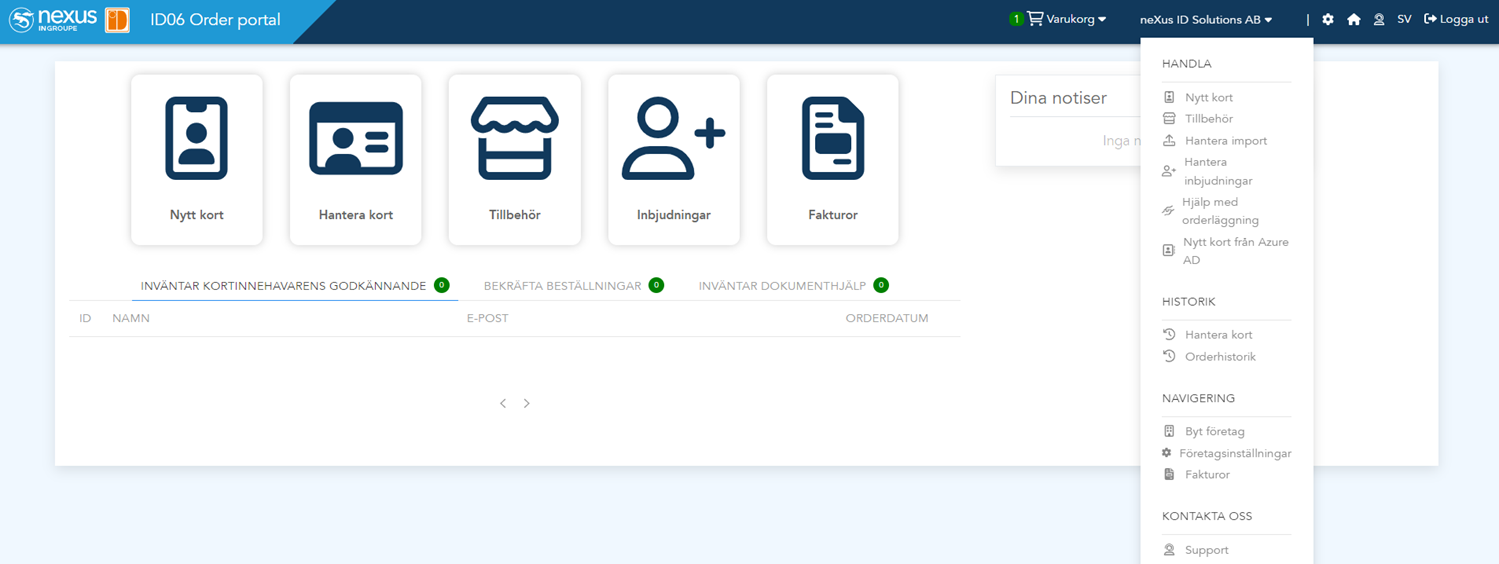
Task: Click the shop icon beside Tillbehör menu item
Action: pyautogui.click(x=1169, y=119)
